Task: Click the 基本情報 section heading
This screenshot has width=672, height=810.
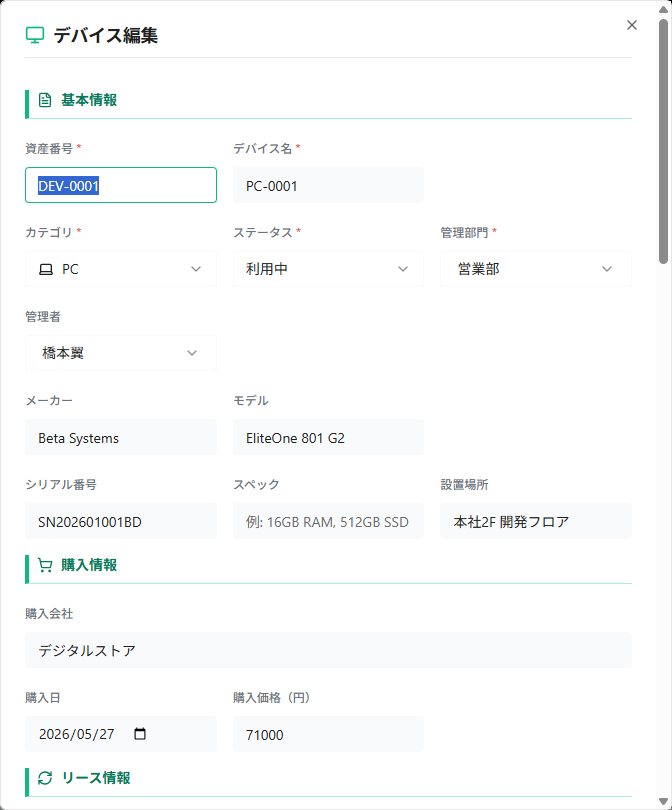Action: click(89, 100)
